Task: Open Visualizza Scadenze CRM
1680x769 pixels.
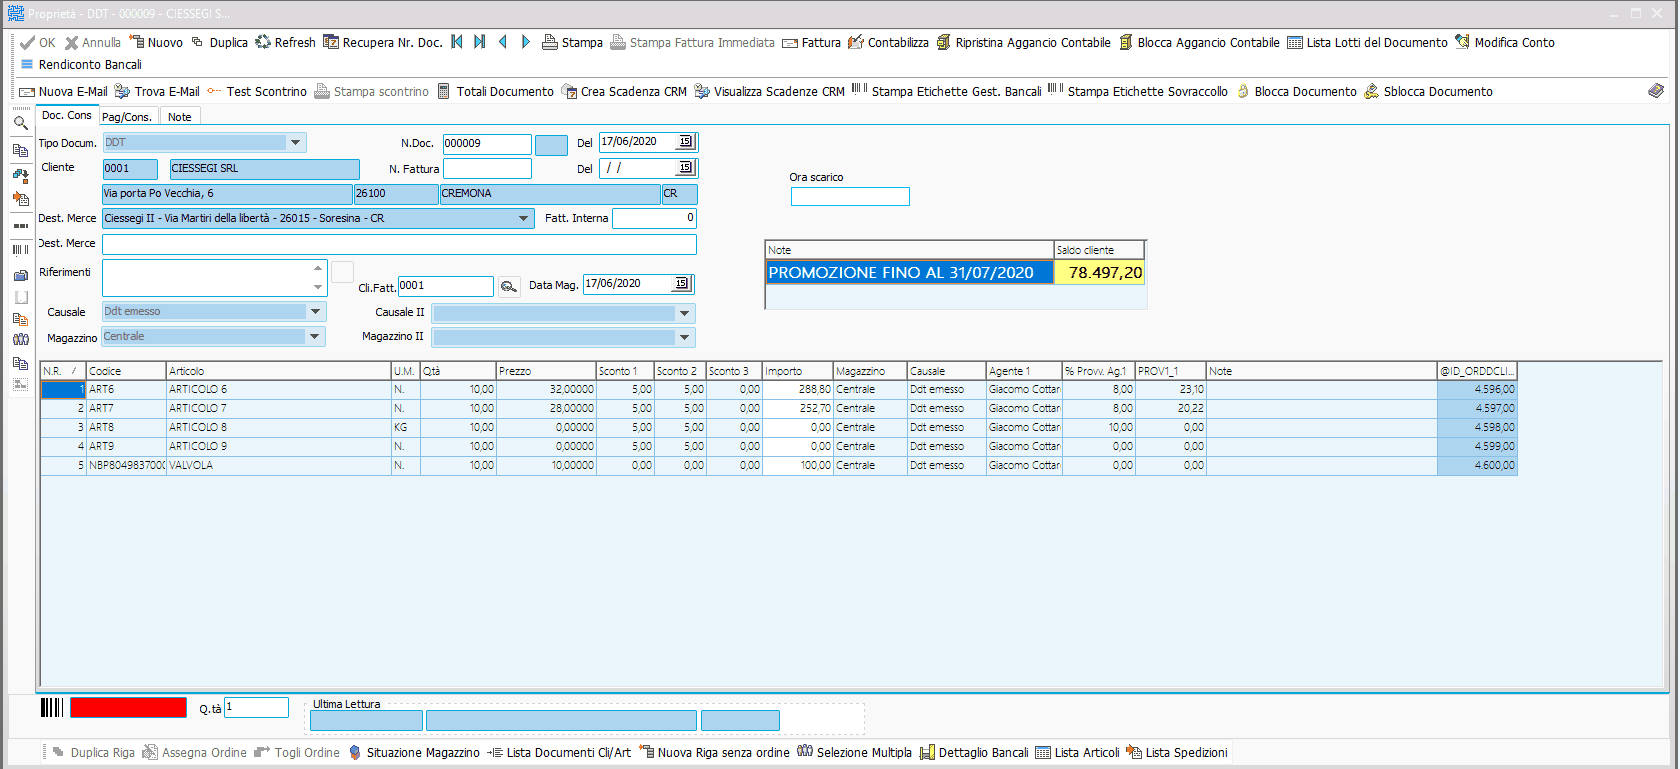Action: click(x=770, y=92)
